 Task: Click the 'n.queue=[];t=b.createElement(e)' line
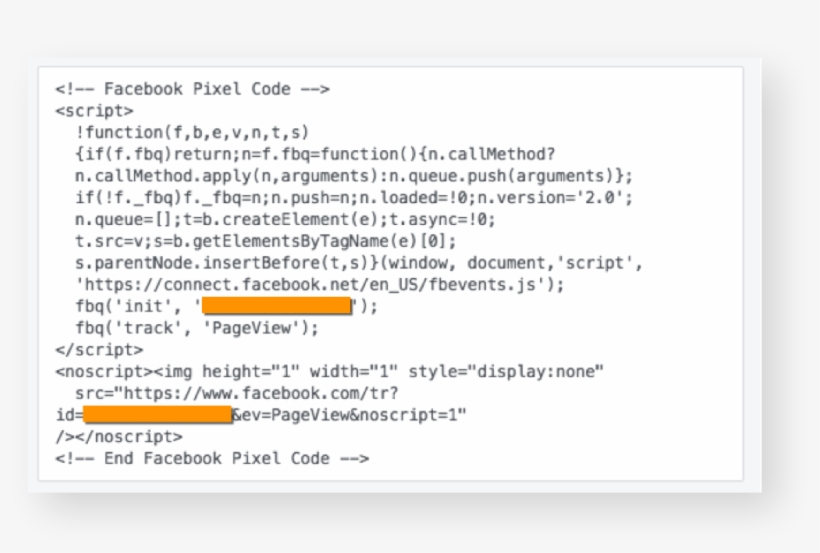285,219
